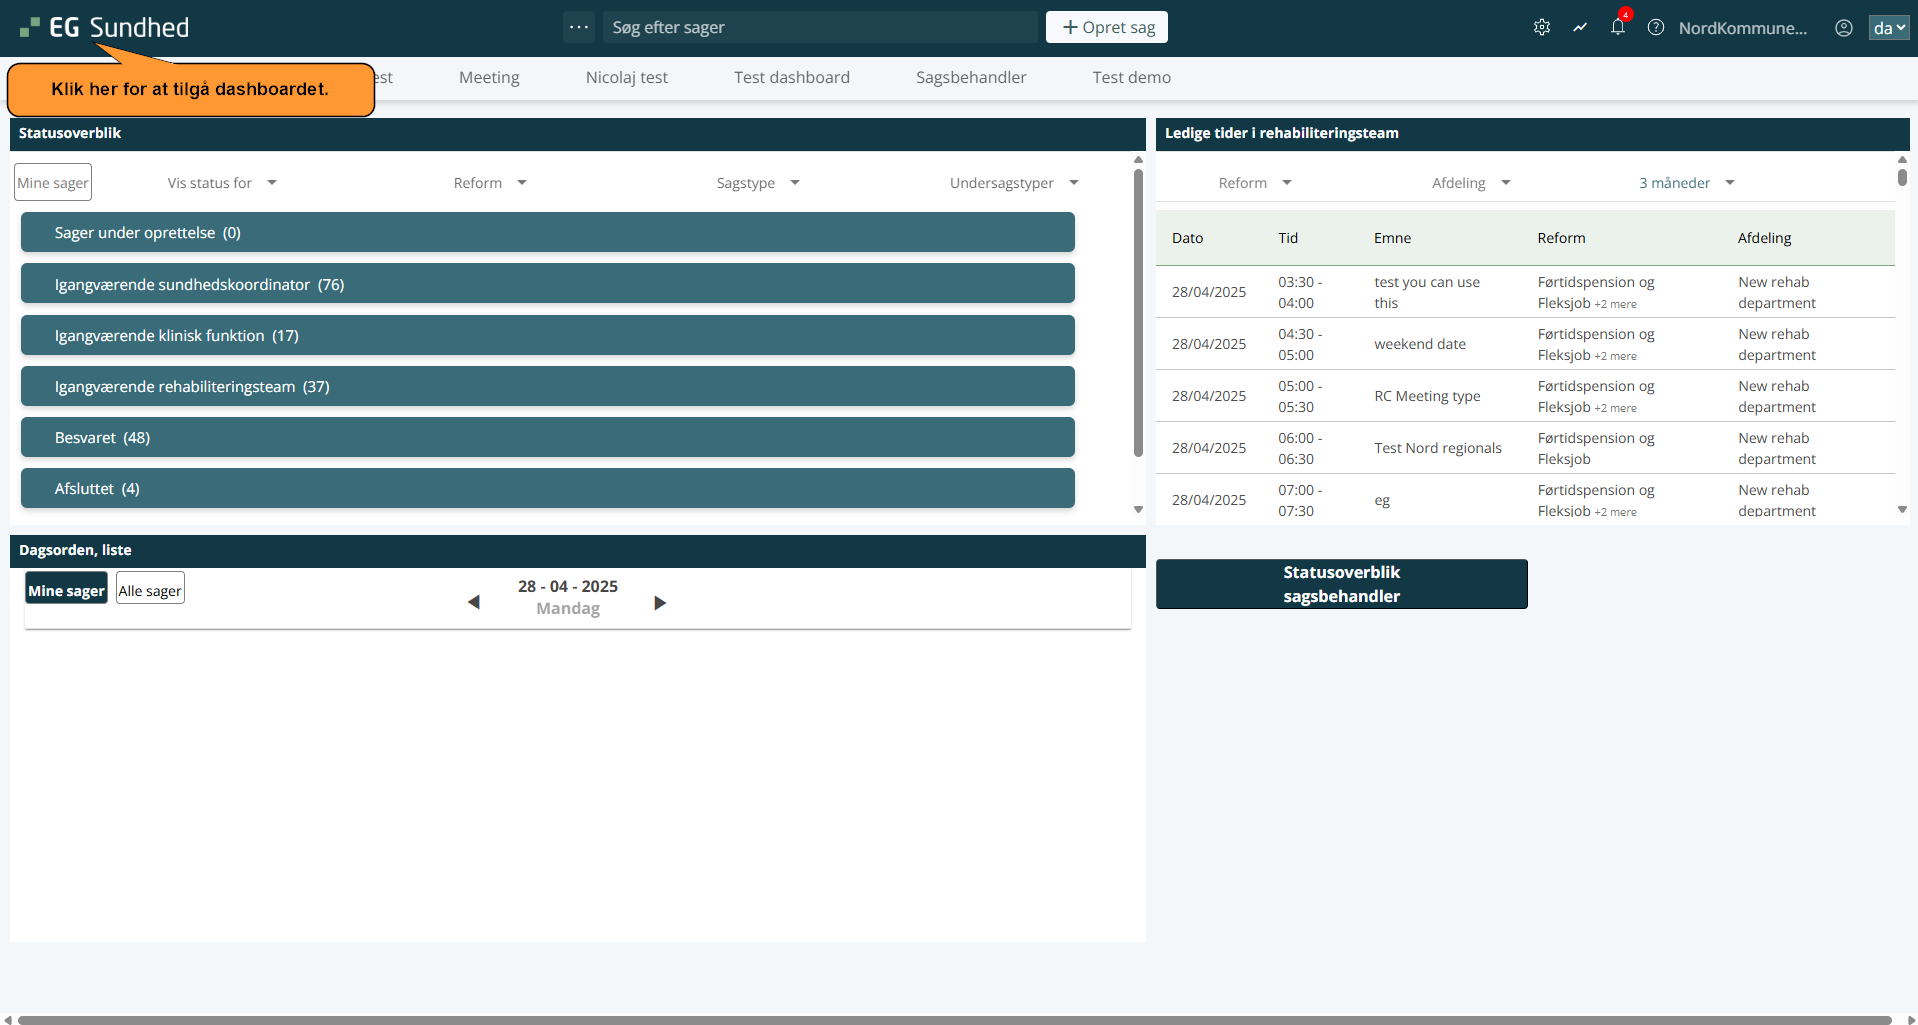Switch agenda to Alle sager
1918x1025 pixels.
tap(150, 590)
